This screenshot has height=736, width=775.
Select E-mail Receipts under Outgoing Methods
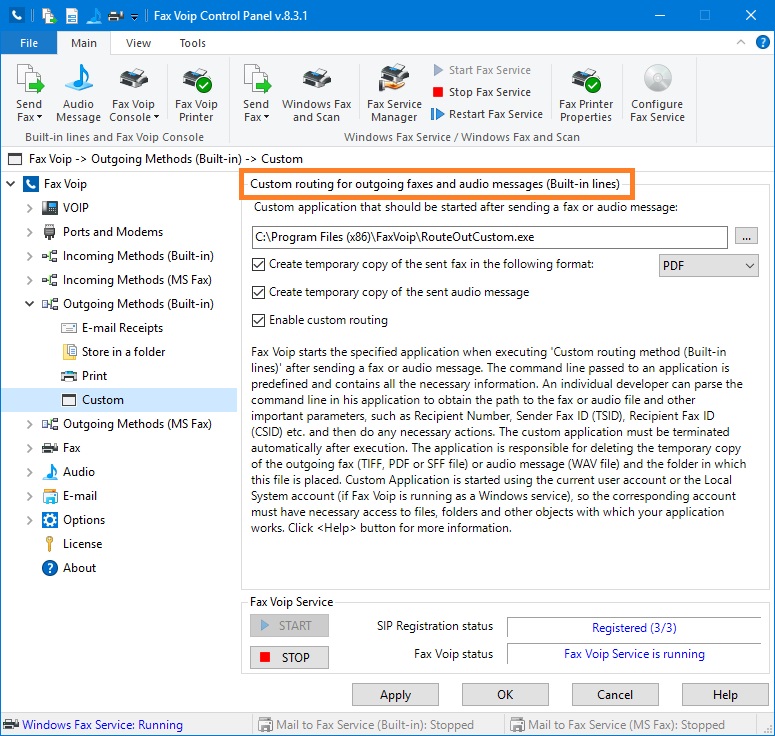coord(122,328)
